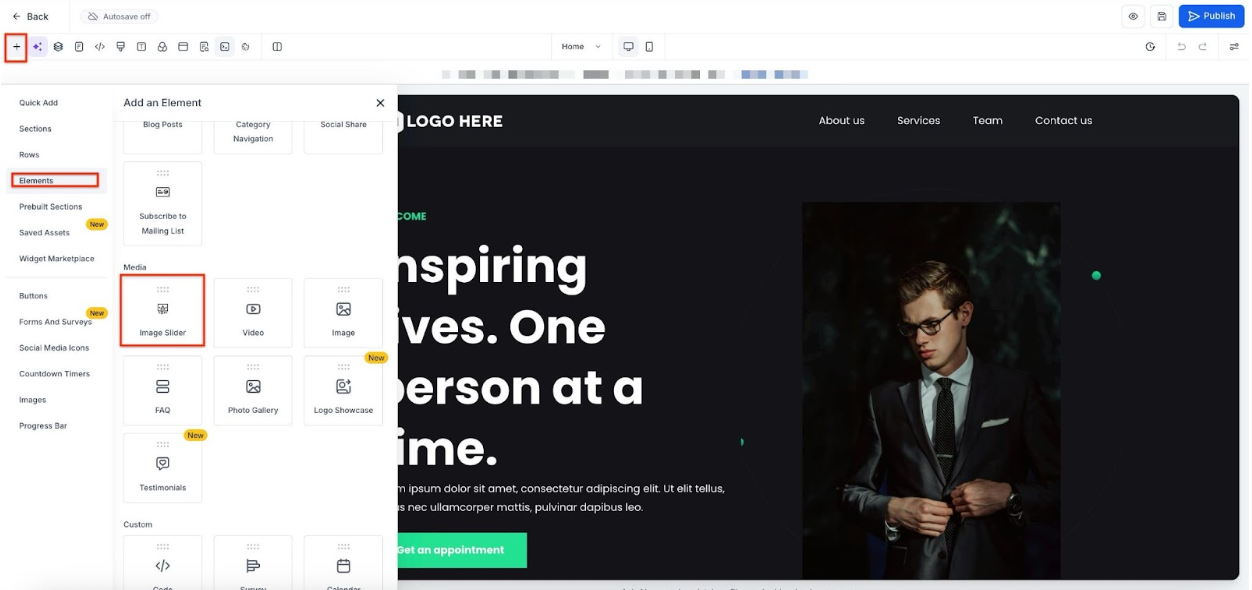Screen dimensions: 1252x590
Task: Close the Add an Element panel
Action: 380,103
